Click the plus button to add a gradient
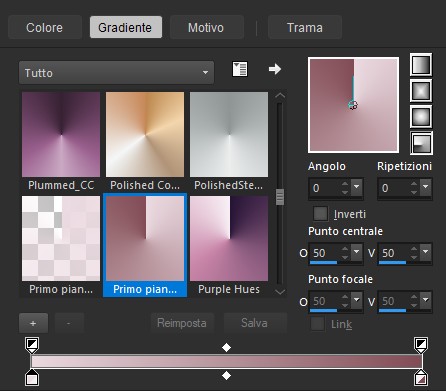The width and height of the screenshot is (446, 391). (33, 323)
